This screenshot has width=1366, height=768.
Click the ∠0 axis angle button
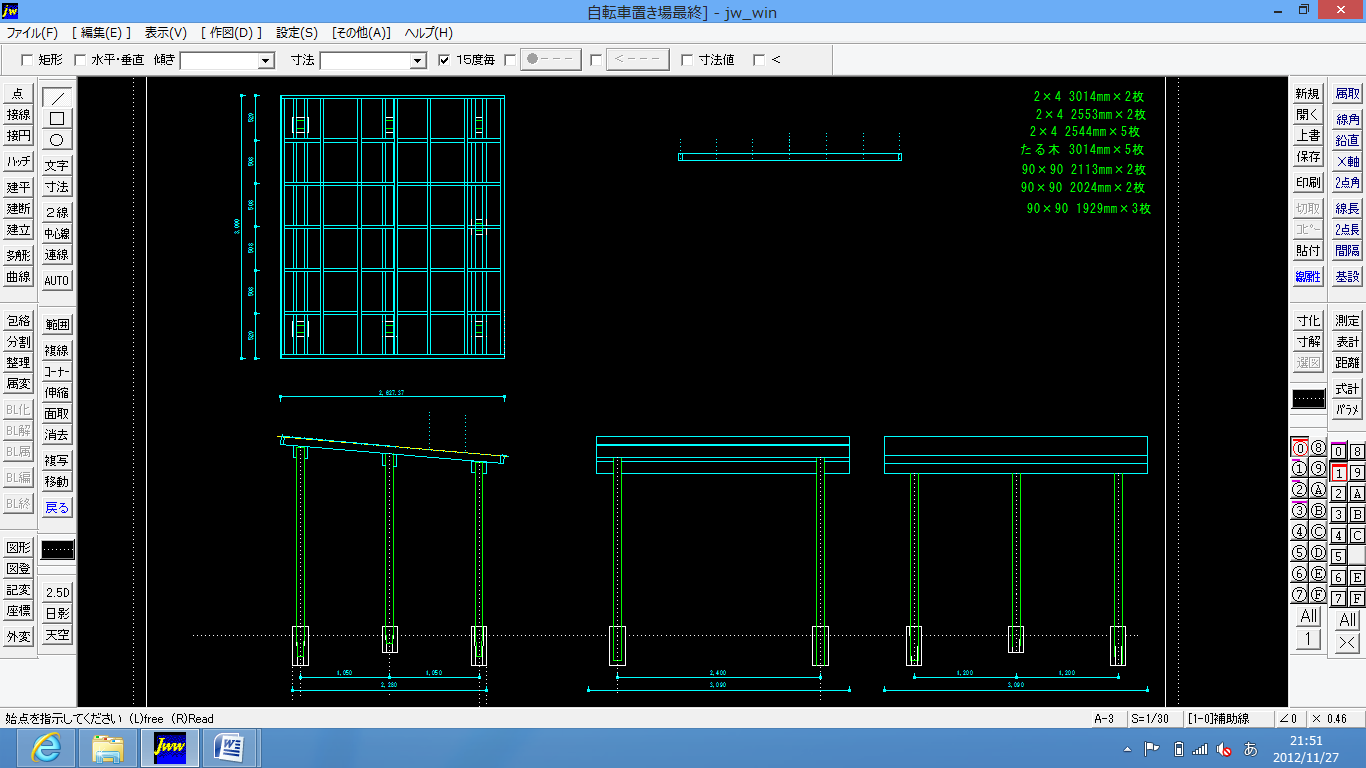pyautogui.click(x=1289, y=719)
